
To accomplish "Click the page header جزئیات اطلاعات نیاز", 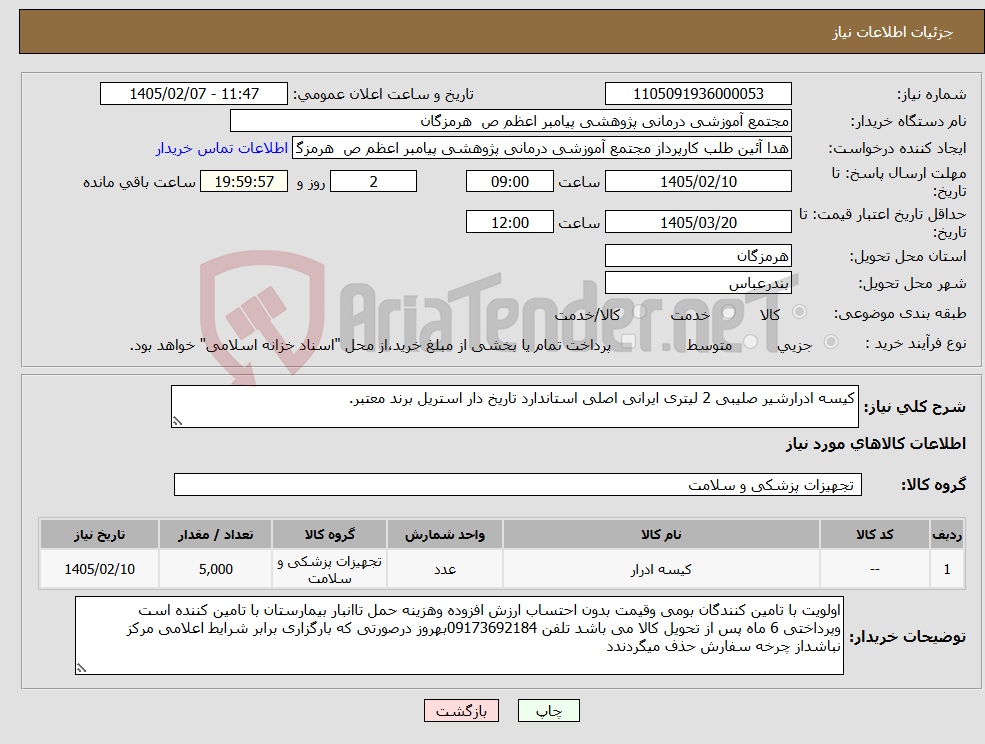I will pyautogui.click(x=893, y=32).
